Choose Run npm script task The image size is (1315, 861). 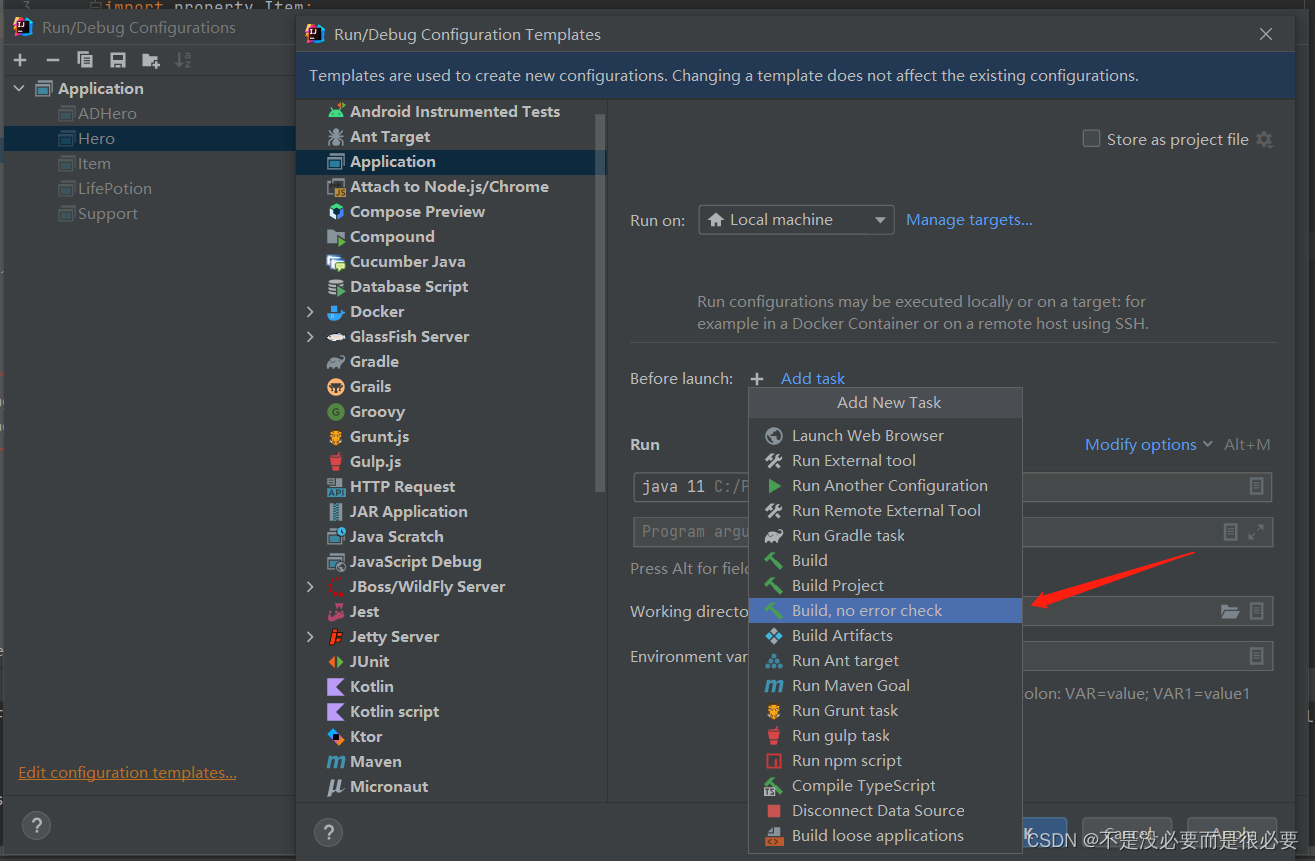coord(885,761)
